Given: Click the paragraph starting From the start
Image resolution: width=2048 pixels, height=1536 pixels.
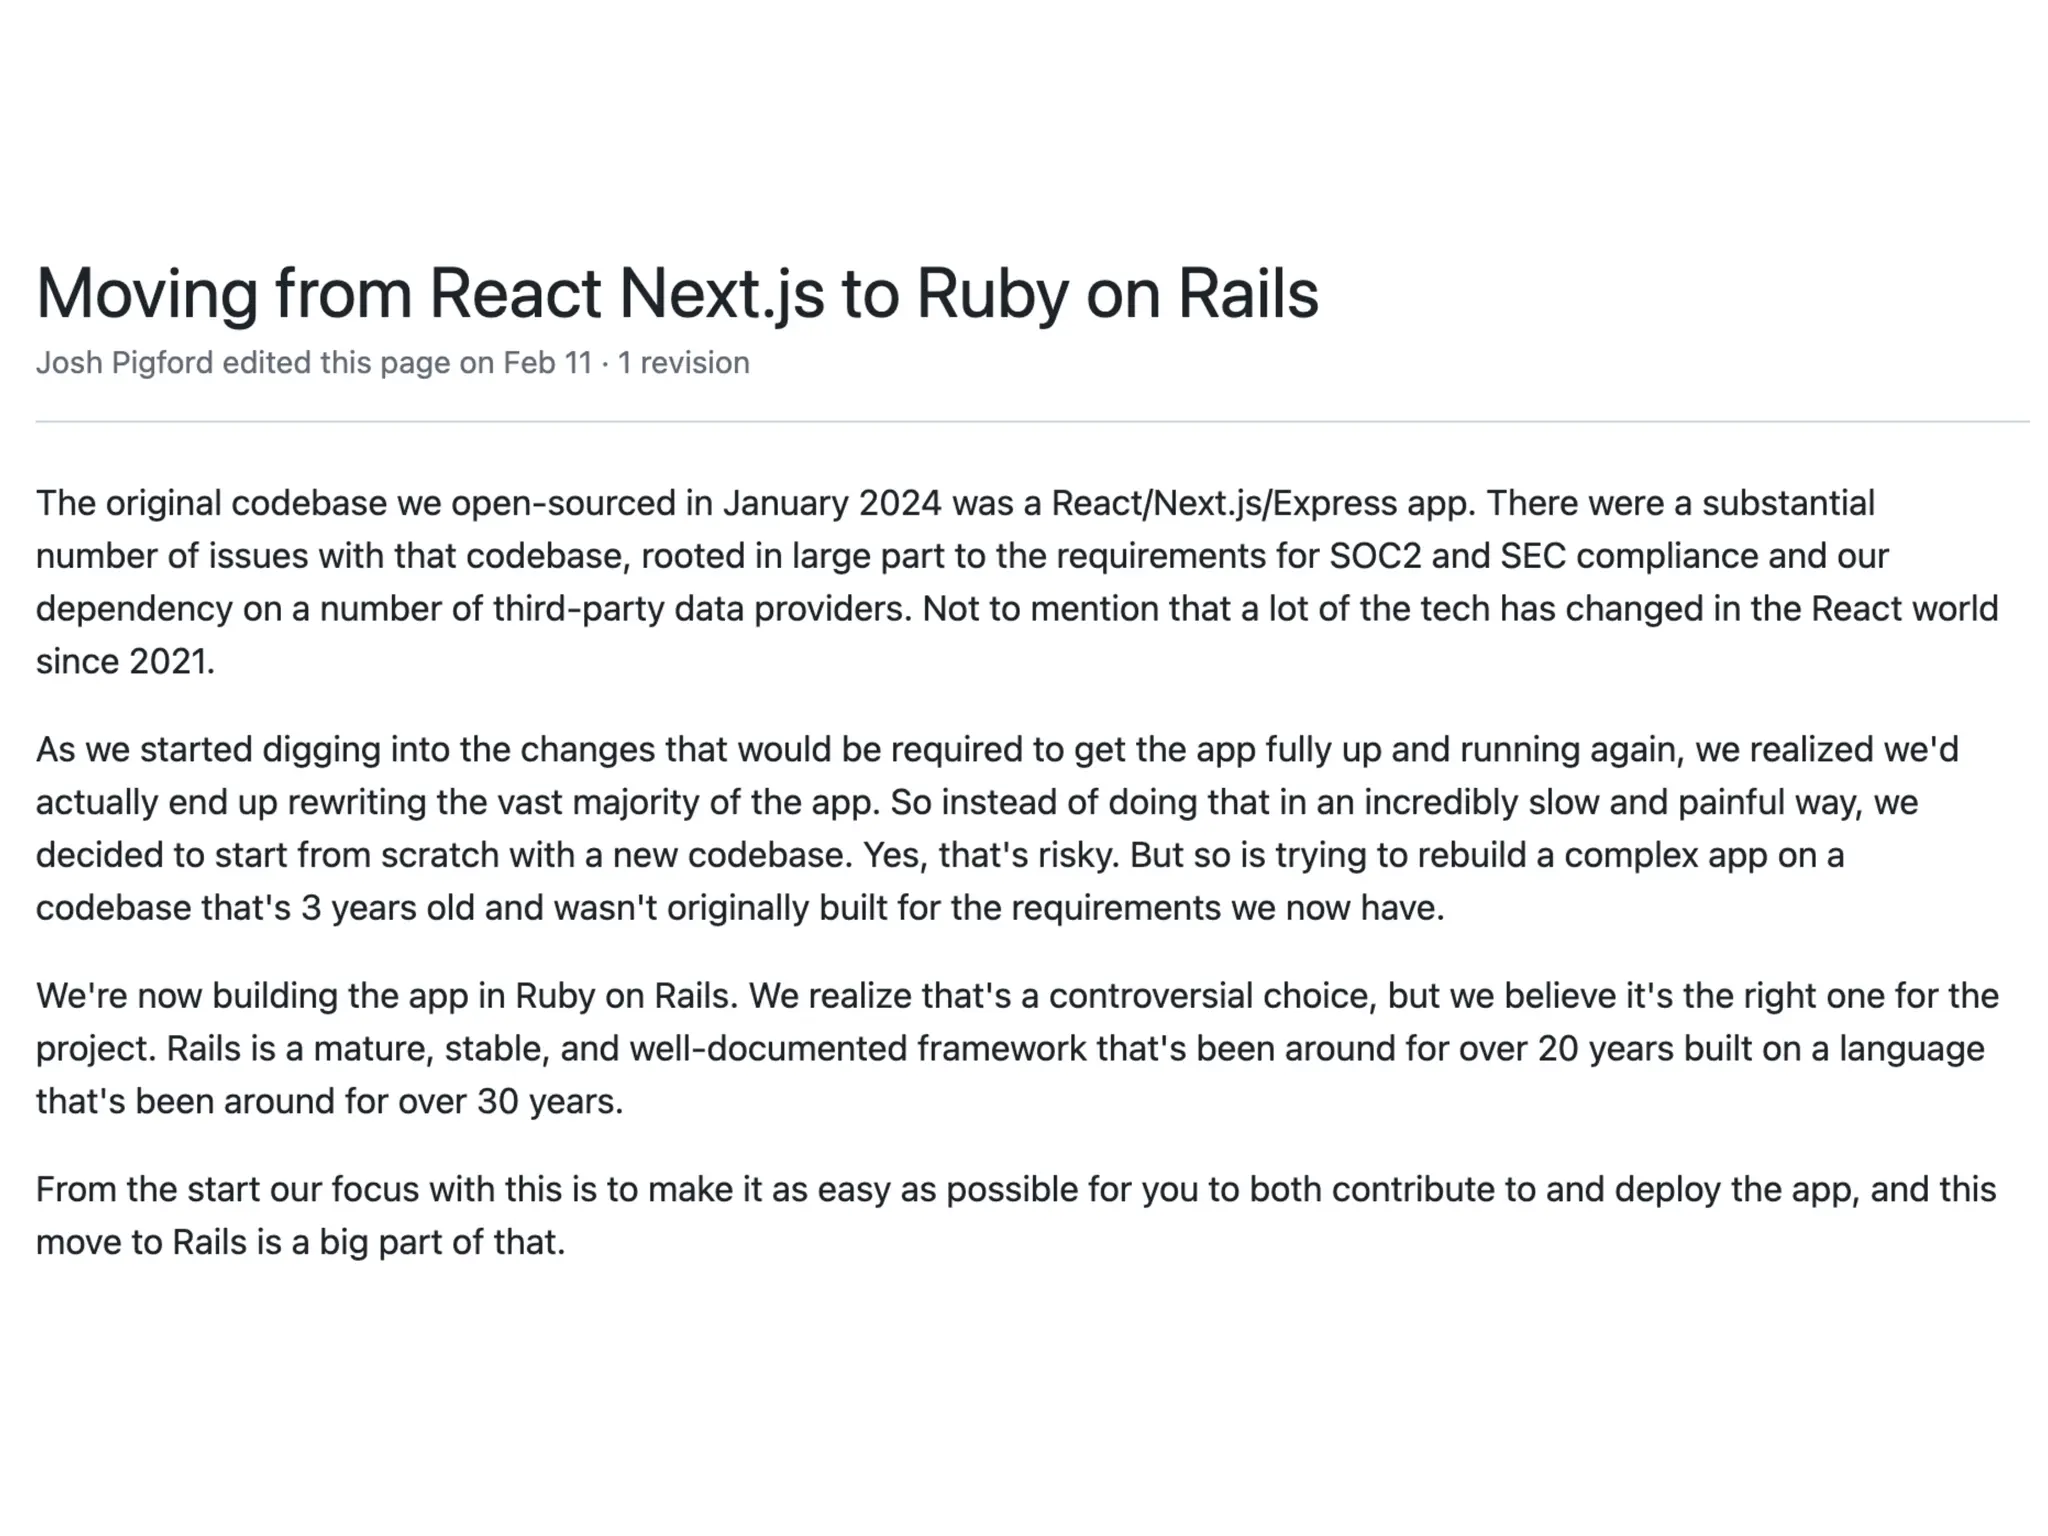Looking at the screenshot, I should click(x=1016, y=1216).
